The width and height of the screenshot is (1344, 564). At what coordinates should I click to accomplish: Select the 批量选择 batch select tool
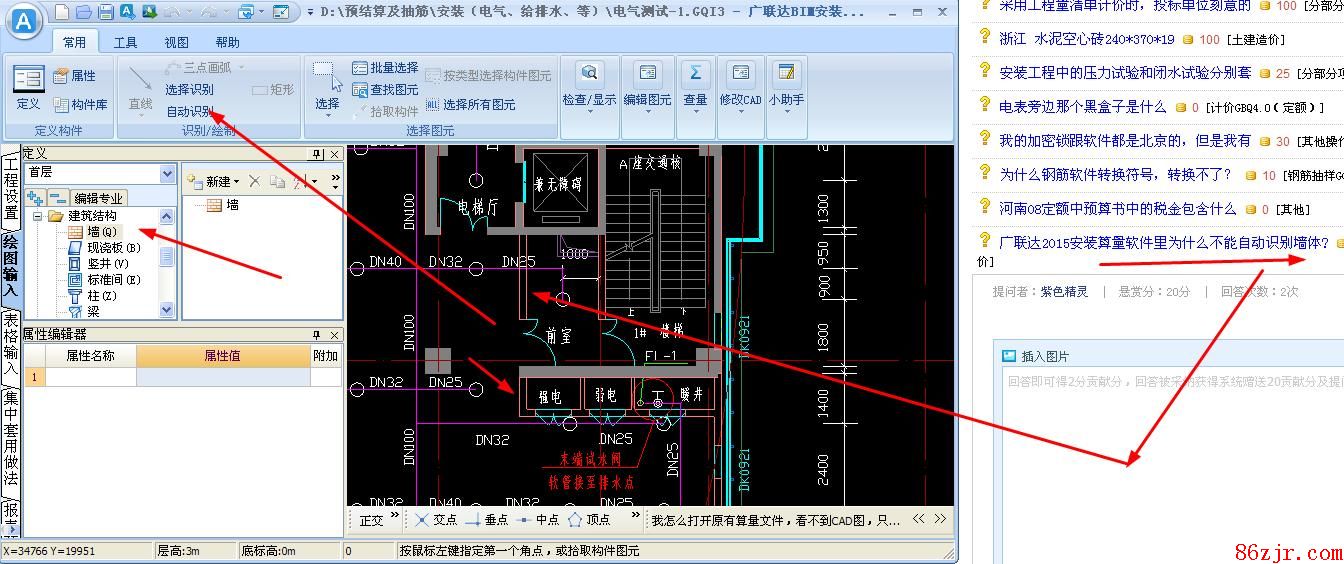point(385,68)
